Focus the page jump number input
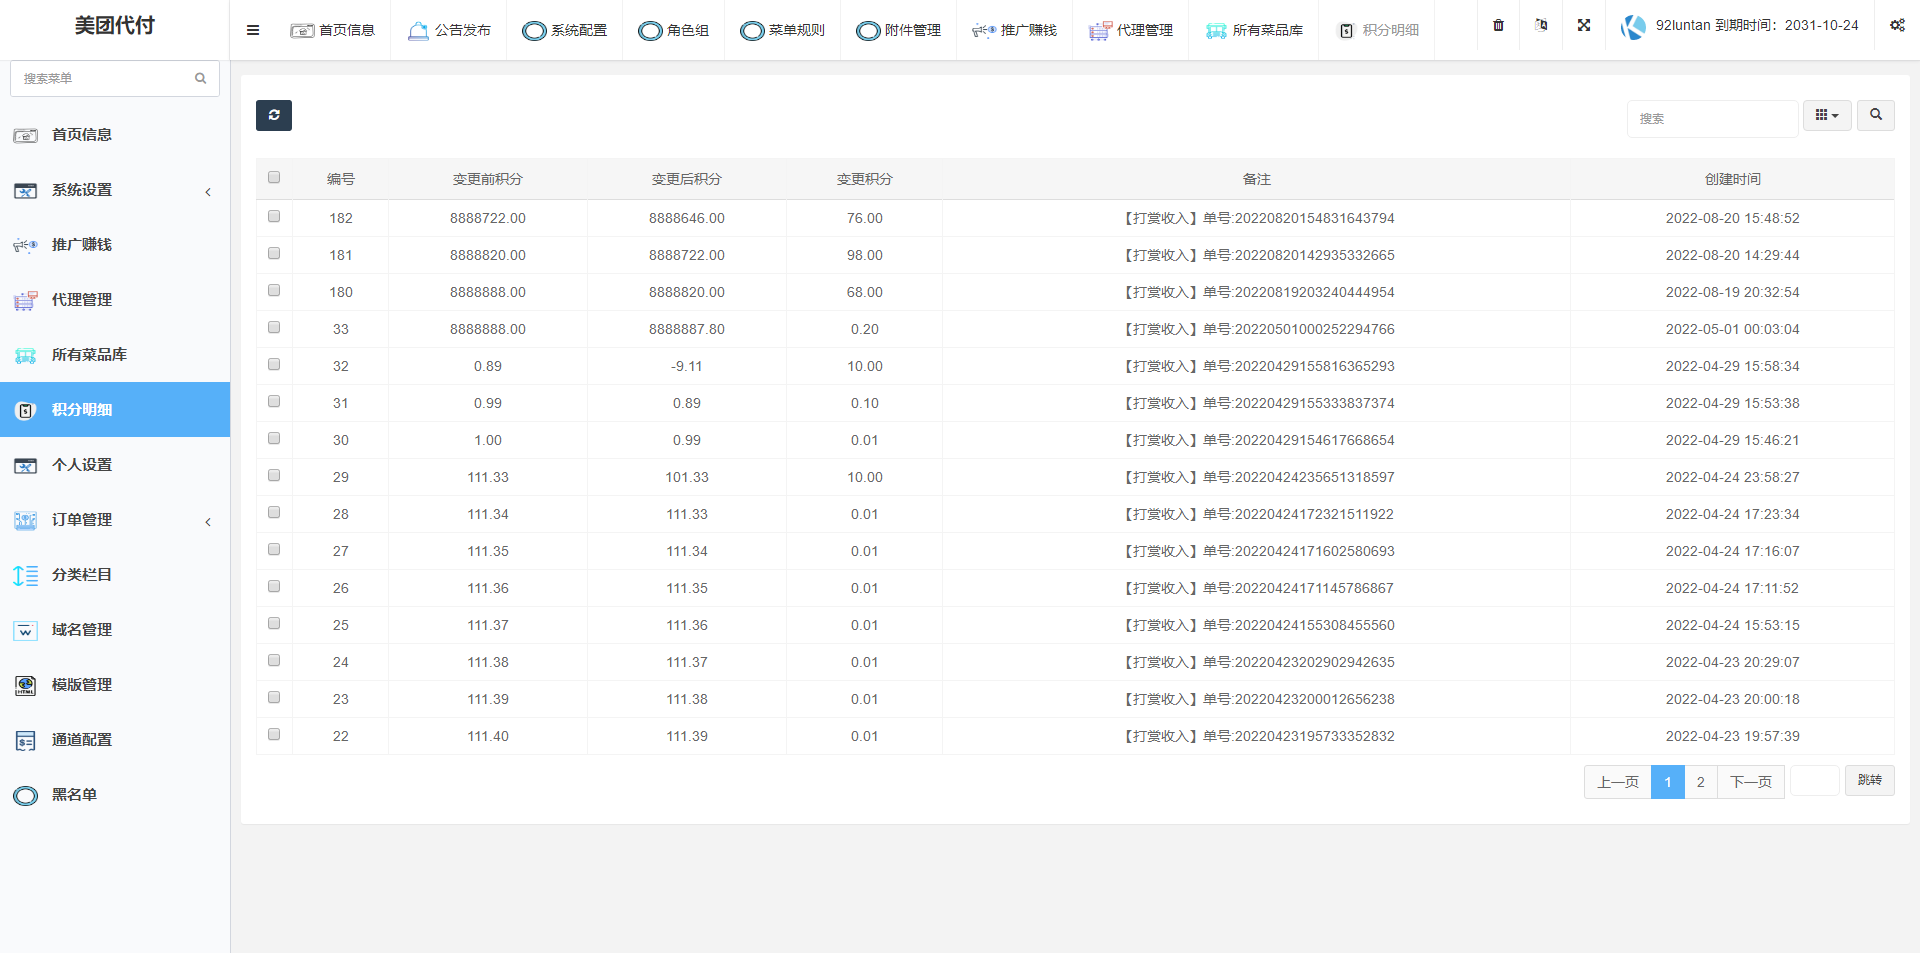Screen dimensions: 1920x953 coord(1814,780)
